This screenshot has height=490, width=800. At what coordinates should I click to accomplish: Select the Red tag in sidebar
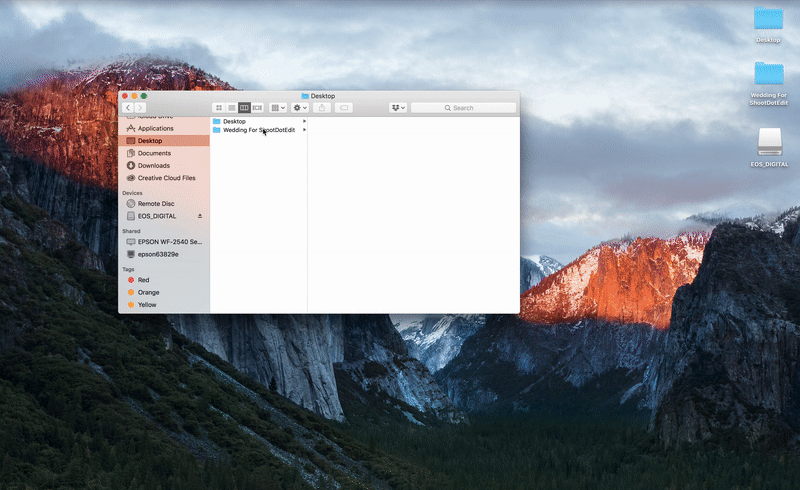click(143, 280)
